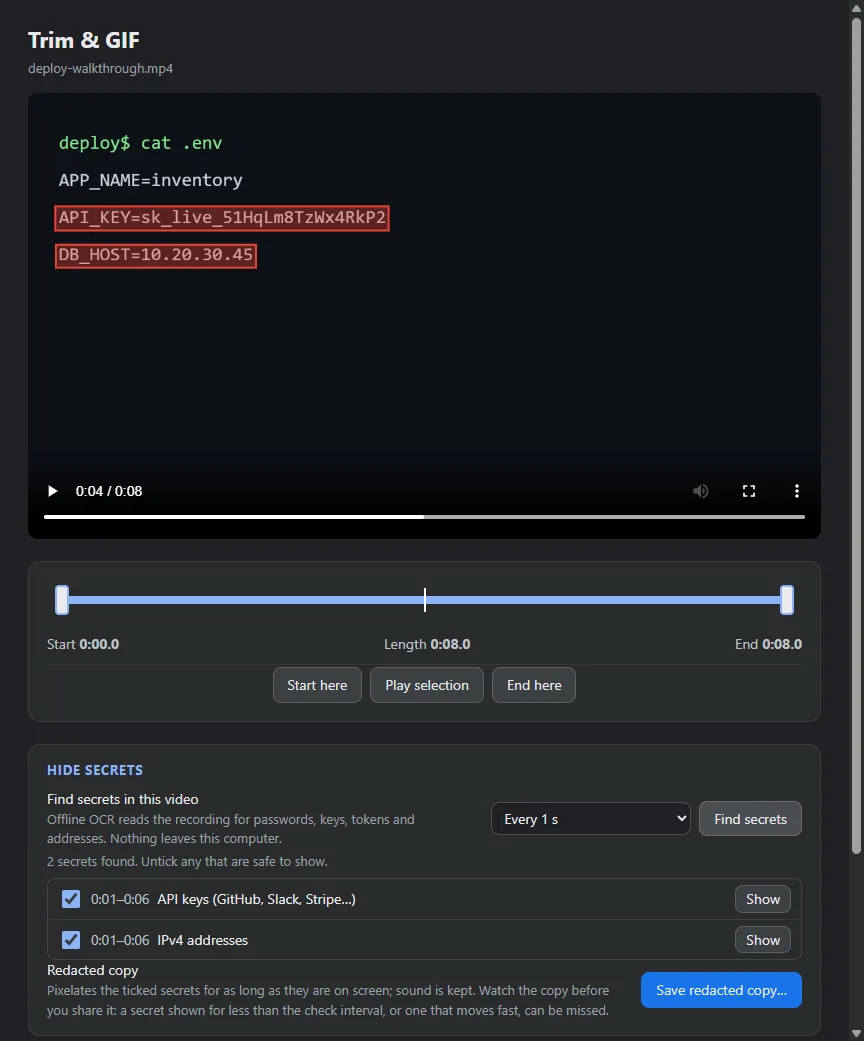The height and width of the screenshot is (1041, 864).
Task: Click scrollbar down arrow
Action: tap(857, 1034)
